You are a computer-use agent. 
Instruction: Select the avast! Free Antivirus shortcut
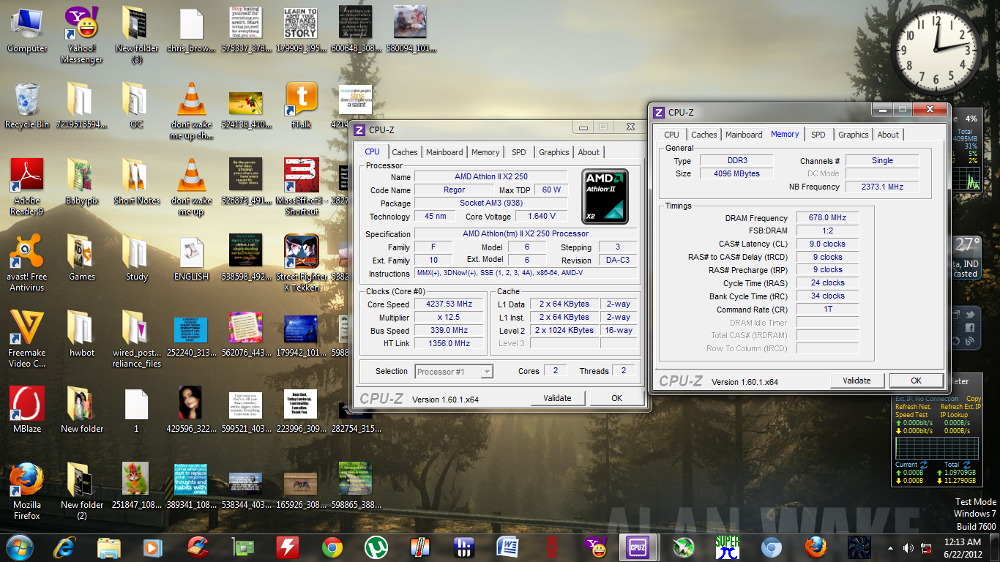click(27, 263)
